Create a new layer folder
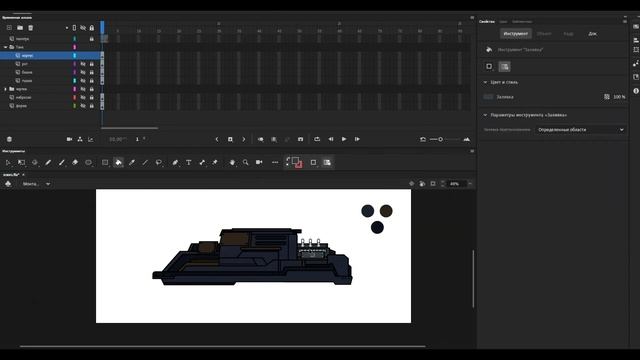Image resolution: width=640 pixels, height=360 pixels. click(x=20, y=28)
